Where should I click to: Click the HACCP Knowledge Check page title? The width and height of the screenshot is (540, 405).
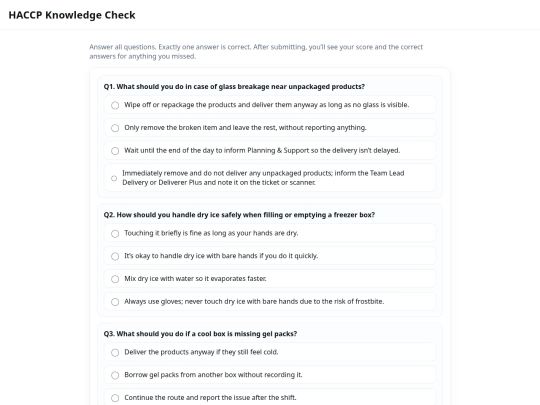[x=72, y=15]
